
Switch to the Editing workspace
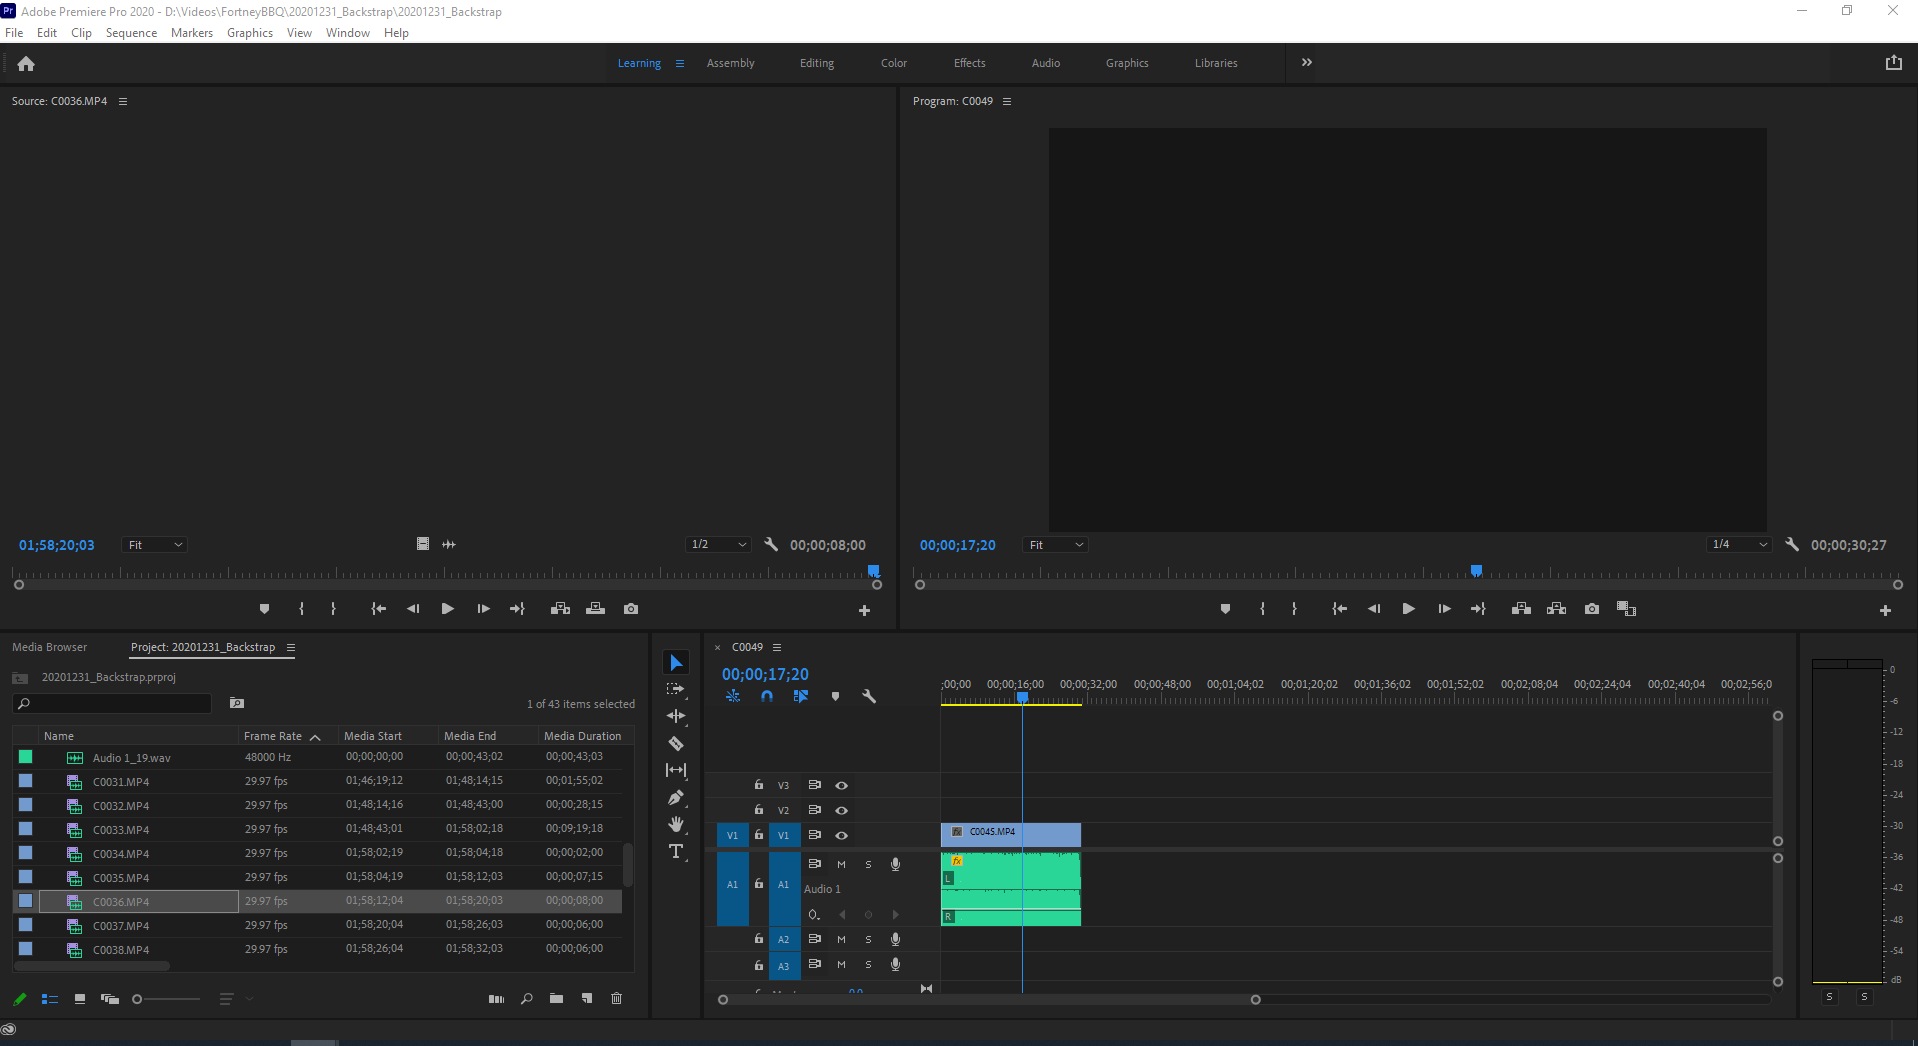(x=816, y=62)
